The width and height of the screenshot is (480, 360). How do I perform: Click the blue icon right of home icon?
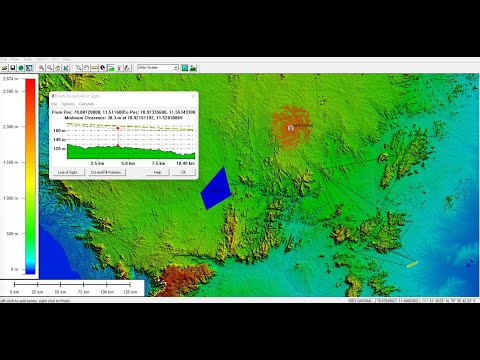(x=66, y=68)
